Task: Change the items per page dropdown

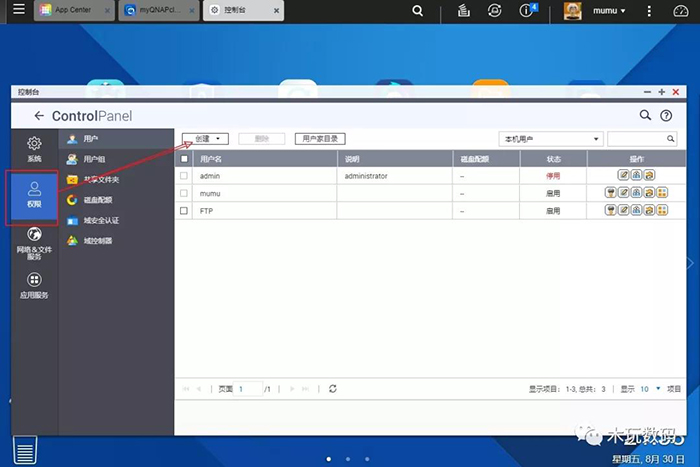Action: coord(650,389)
